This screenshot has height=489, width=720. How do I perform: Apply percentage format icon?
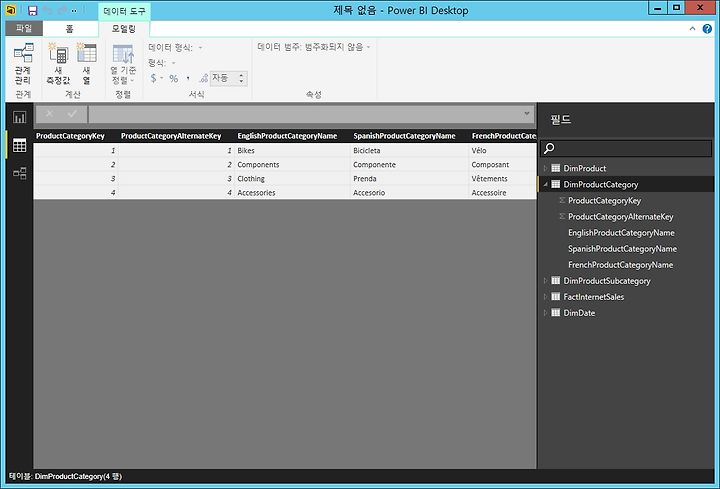coord(174,79)
